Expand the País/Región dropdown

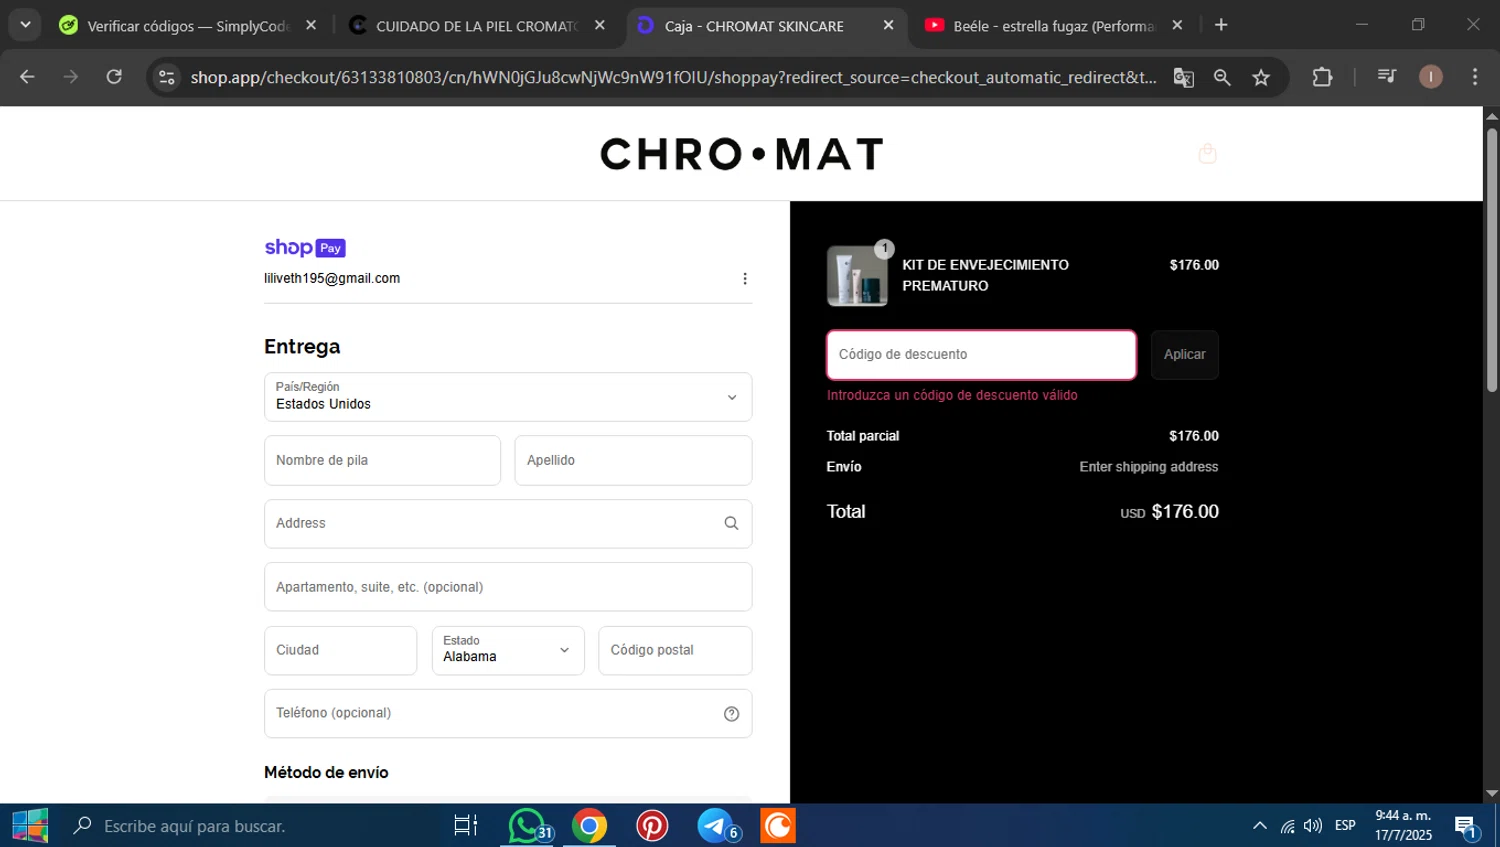pyautogui.click(x=508, y=397)
